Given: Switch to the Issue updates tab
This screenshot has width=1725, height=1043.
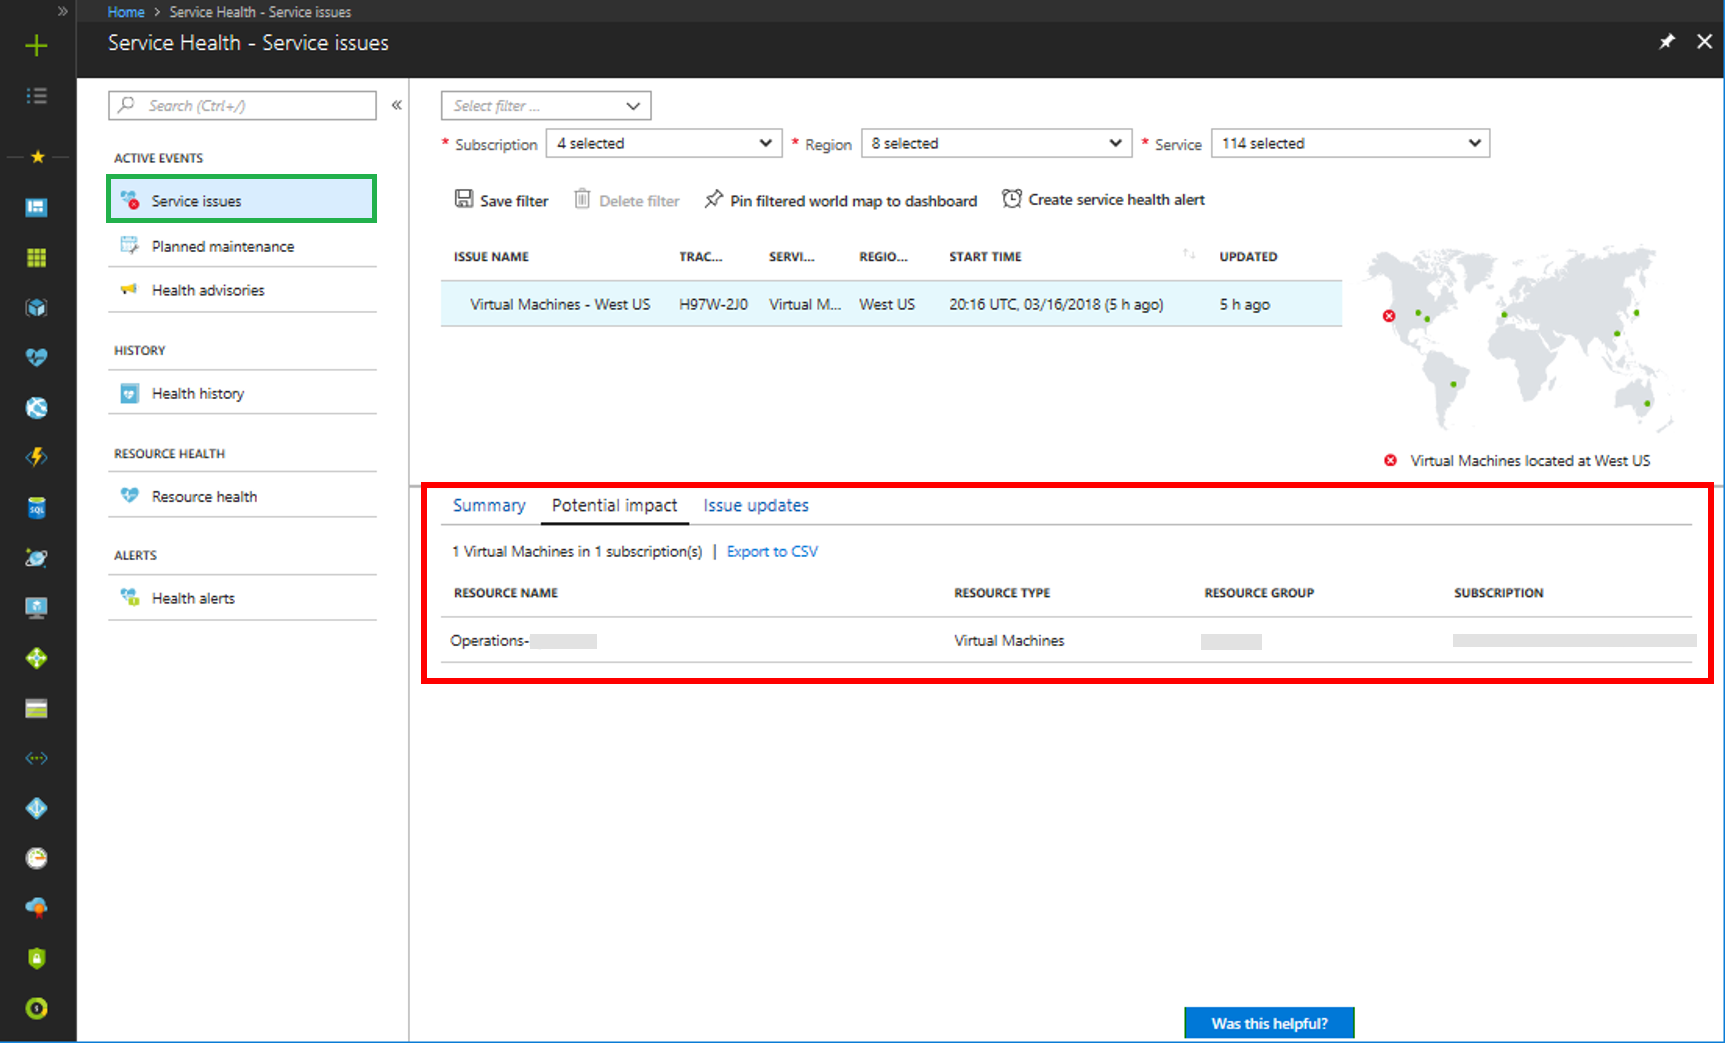Looking at the screenshot, I should coord(756,505).
